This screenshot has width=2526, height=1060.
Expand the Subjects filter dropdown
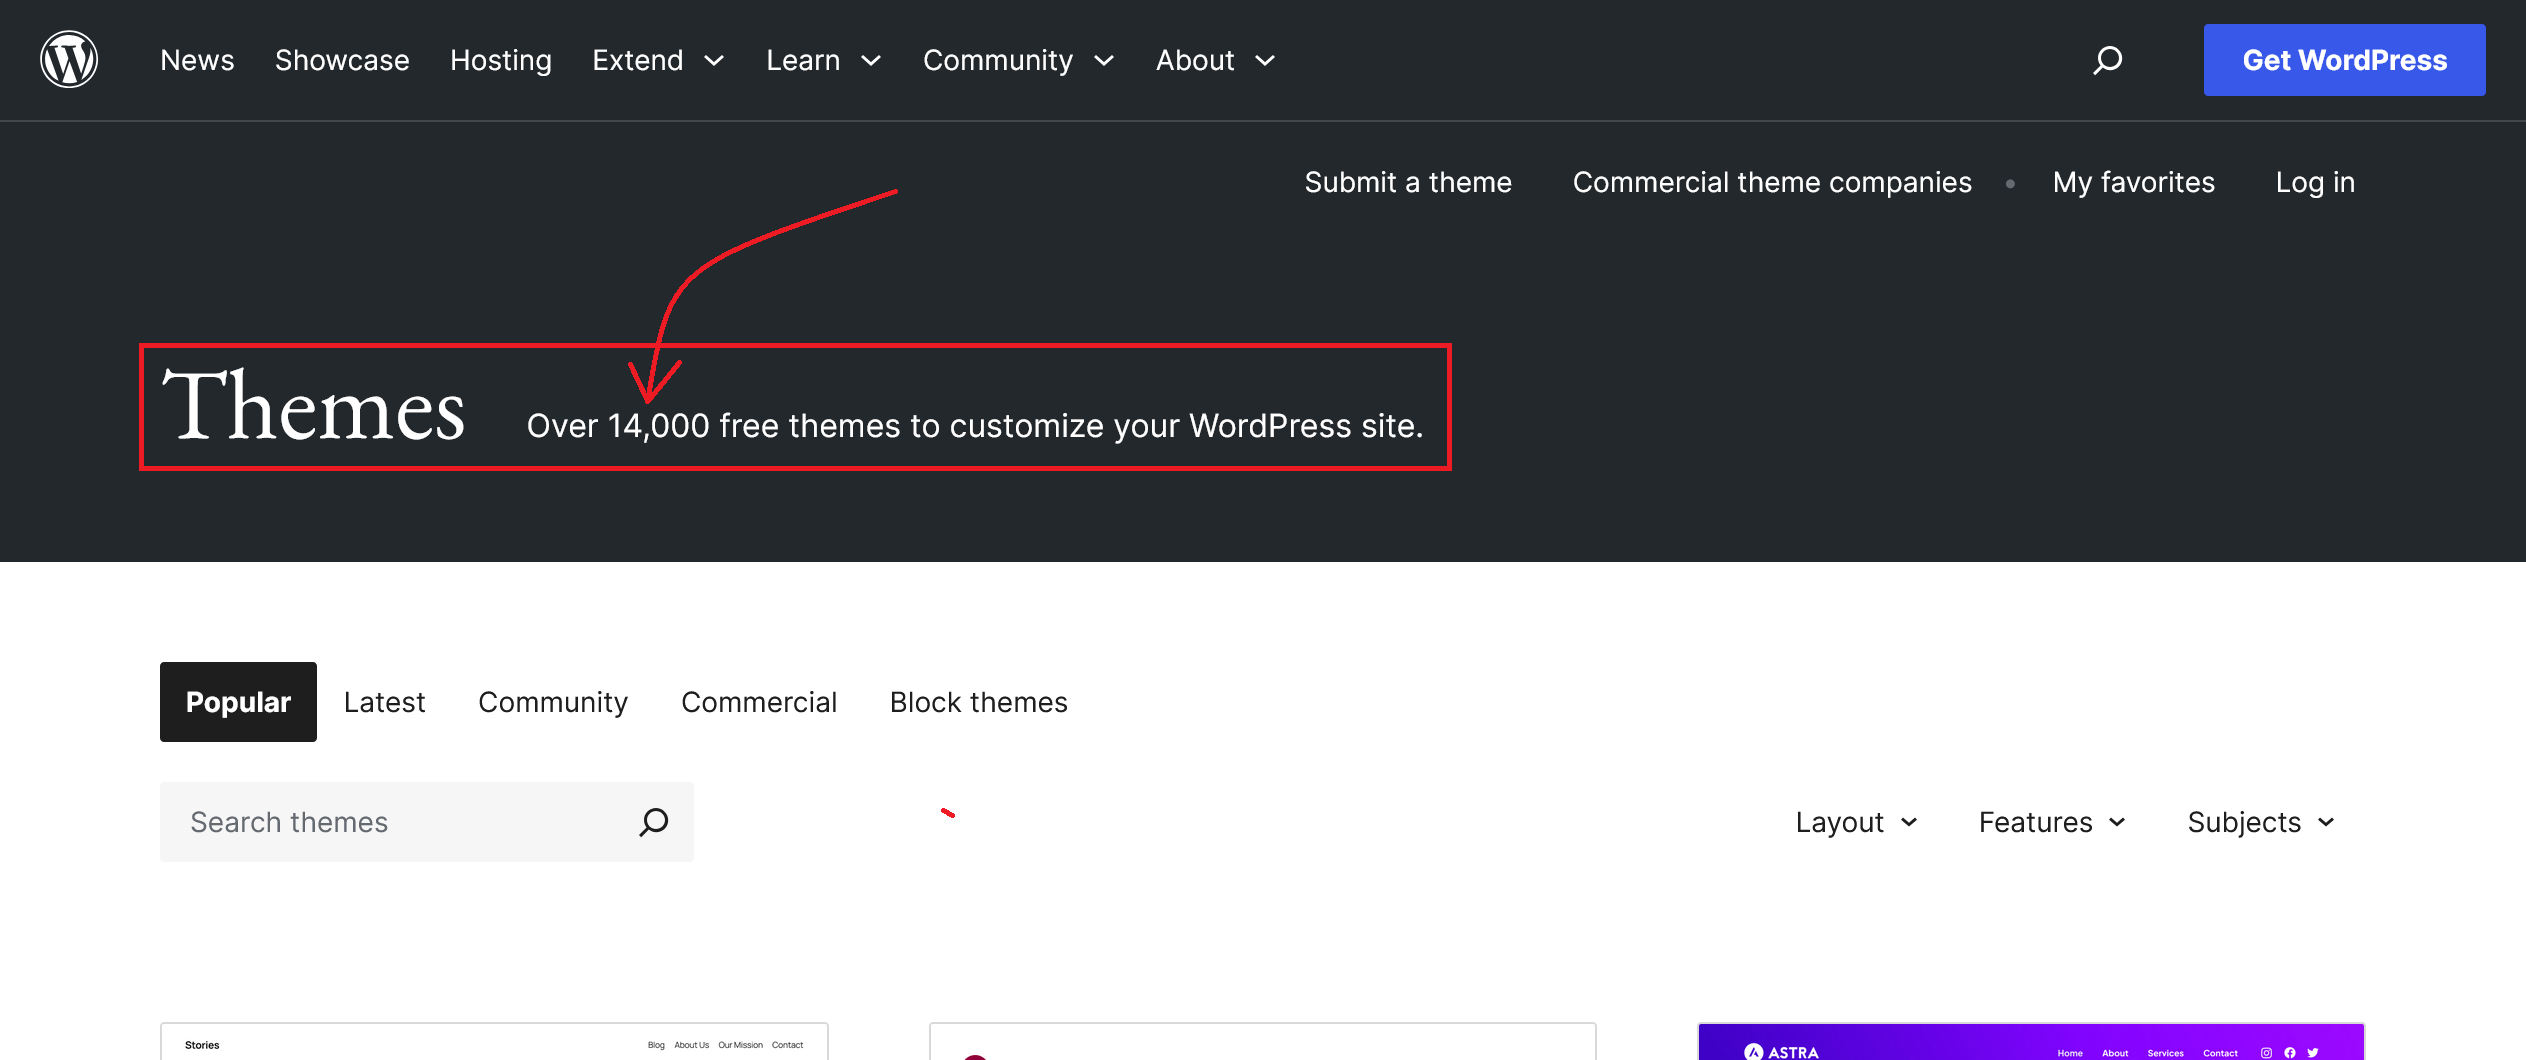[2260, 822]
